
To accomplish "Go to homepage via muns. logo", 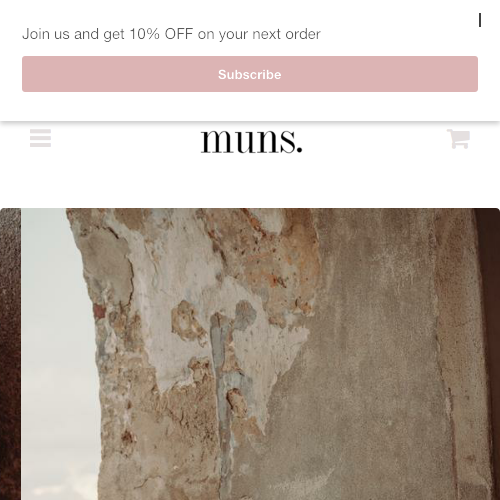I will point(252,141).
